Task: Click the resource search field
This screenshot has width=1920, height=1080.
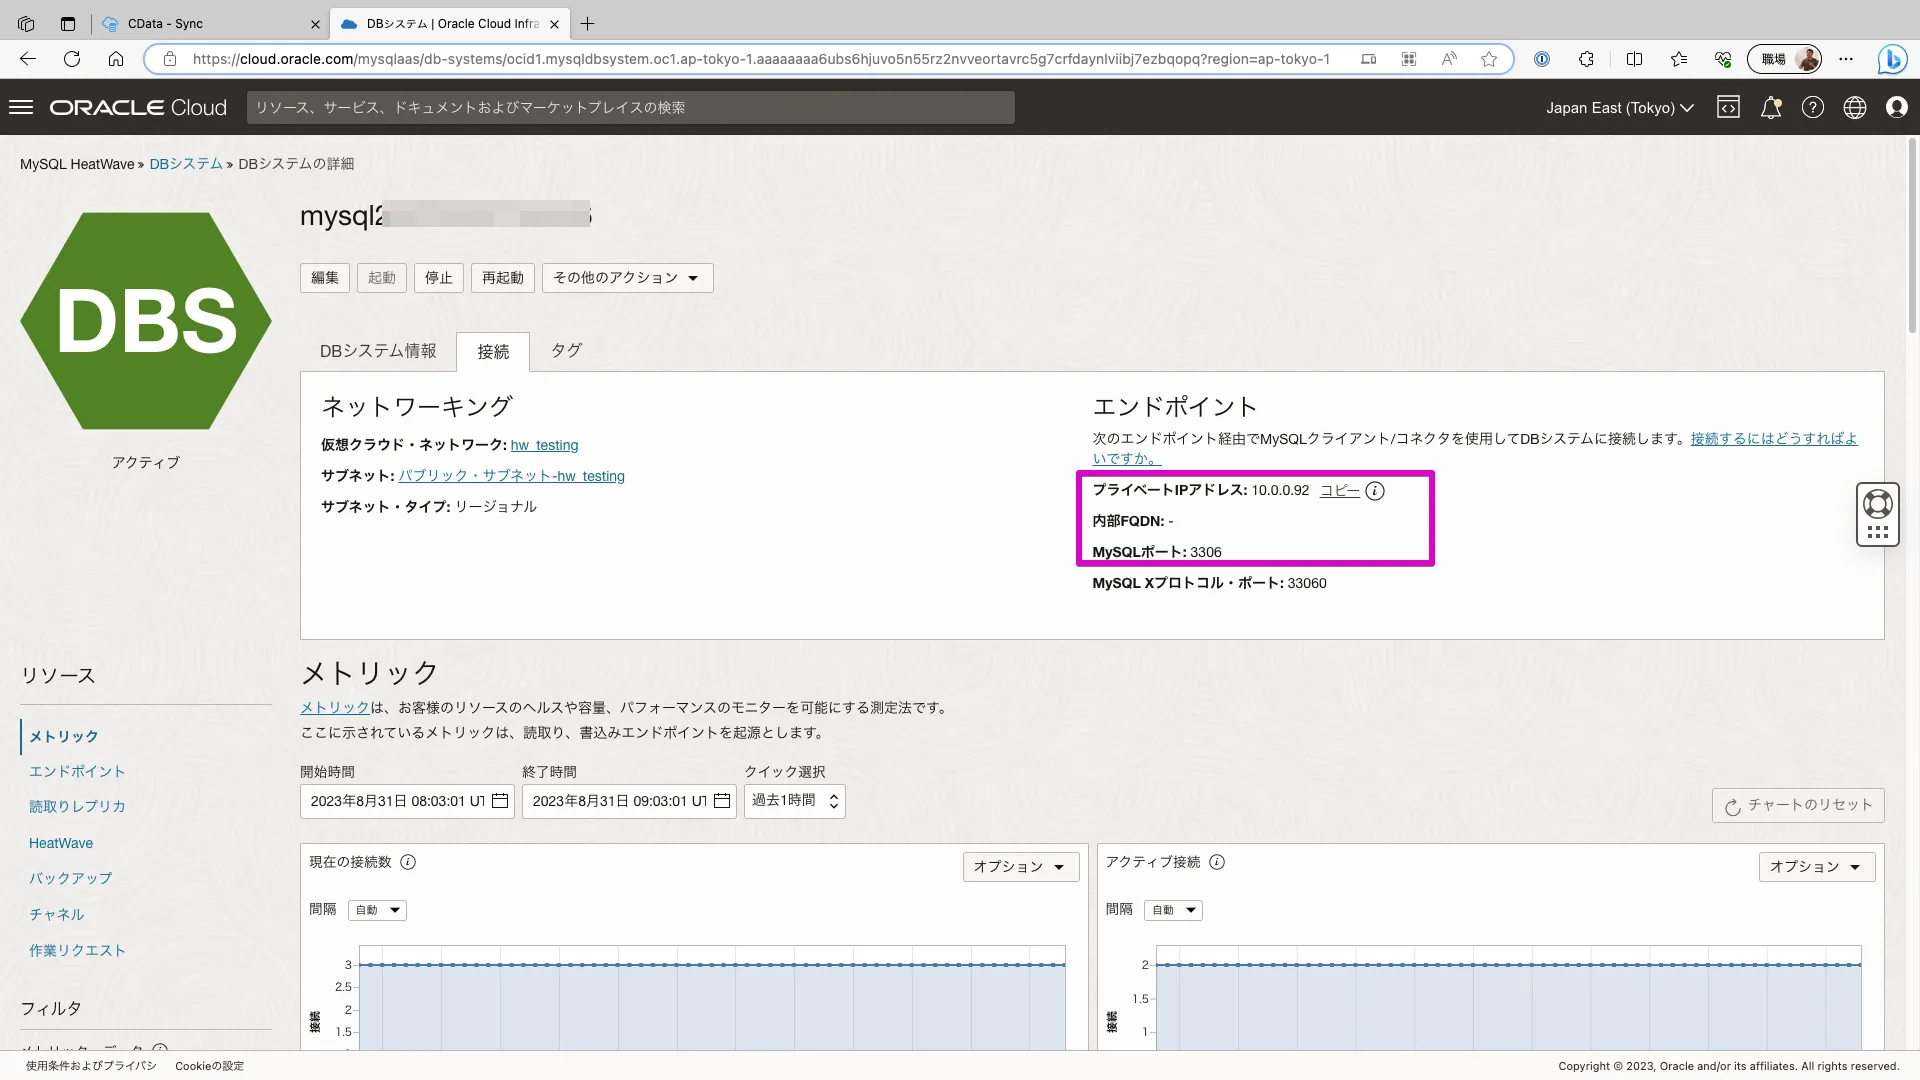Action: pyautogui.click(x=630, y=107)
